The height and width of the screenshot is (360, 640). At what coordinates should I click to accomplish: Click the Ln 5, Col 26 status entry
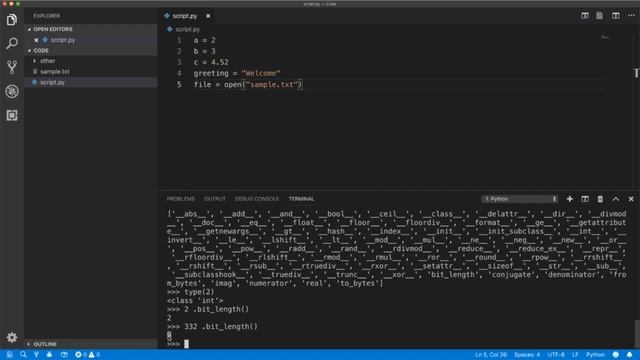(491, 355)
